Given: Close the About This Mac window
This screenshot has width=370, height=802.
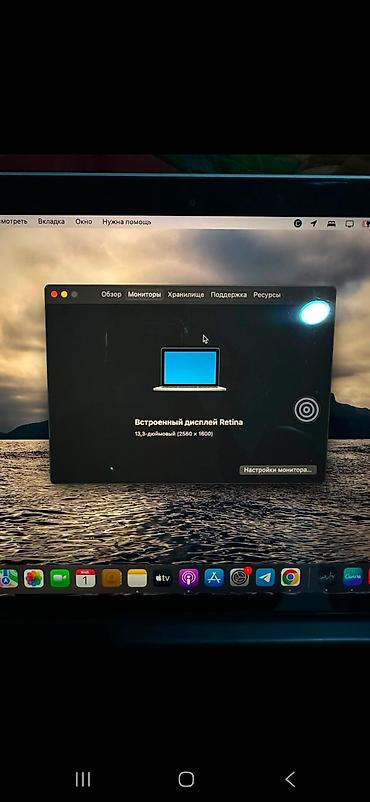Looking at the screenshot, I should 54,294.
